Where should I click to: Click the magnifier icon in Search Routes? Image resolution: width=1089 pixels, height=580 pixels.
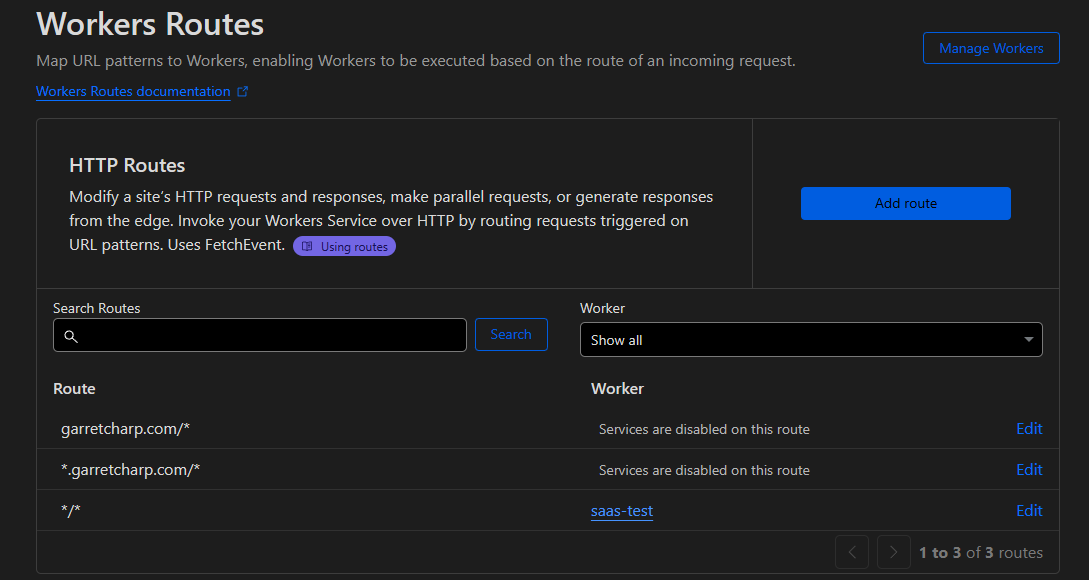(x=71, y=336)
